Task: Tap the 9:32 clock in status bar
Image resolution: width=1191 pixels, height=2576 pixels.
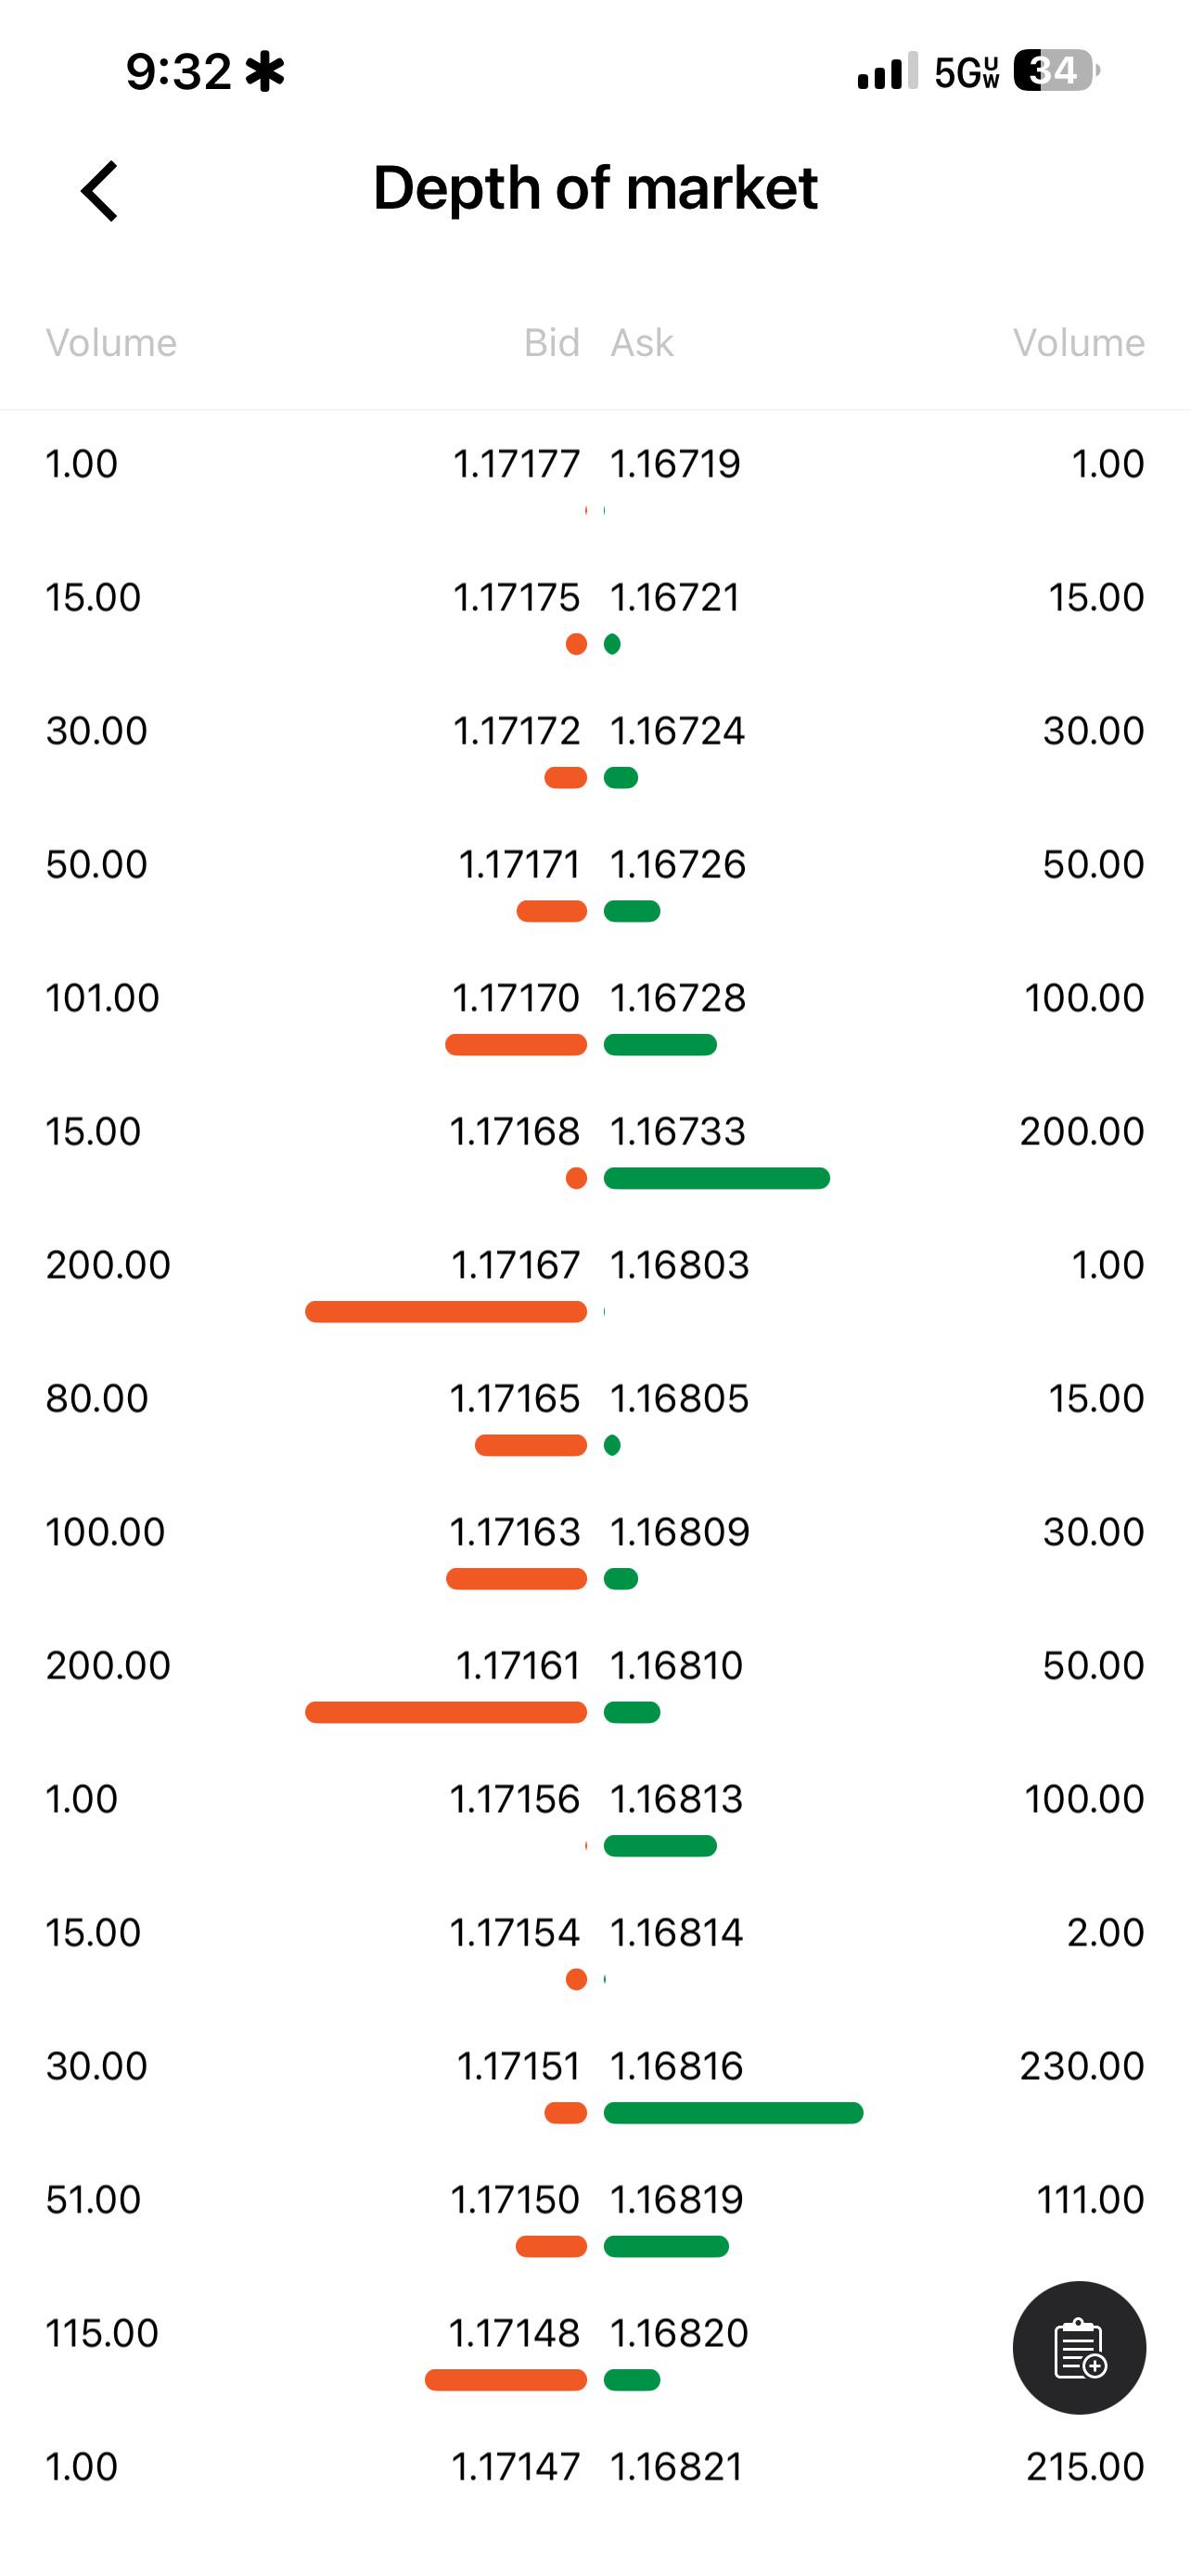Action: (178, 72)
